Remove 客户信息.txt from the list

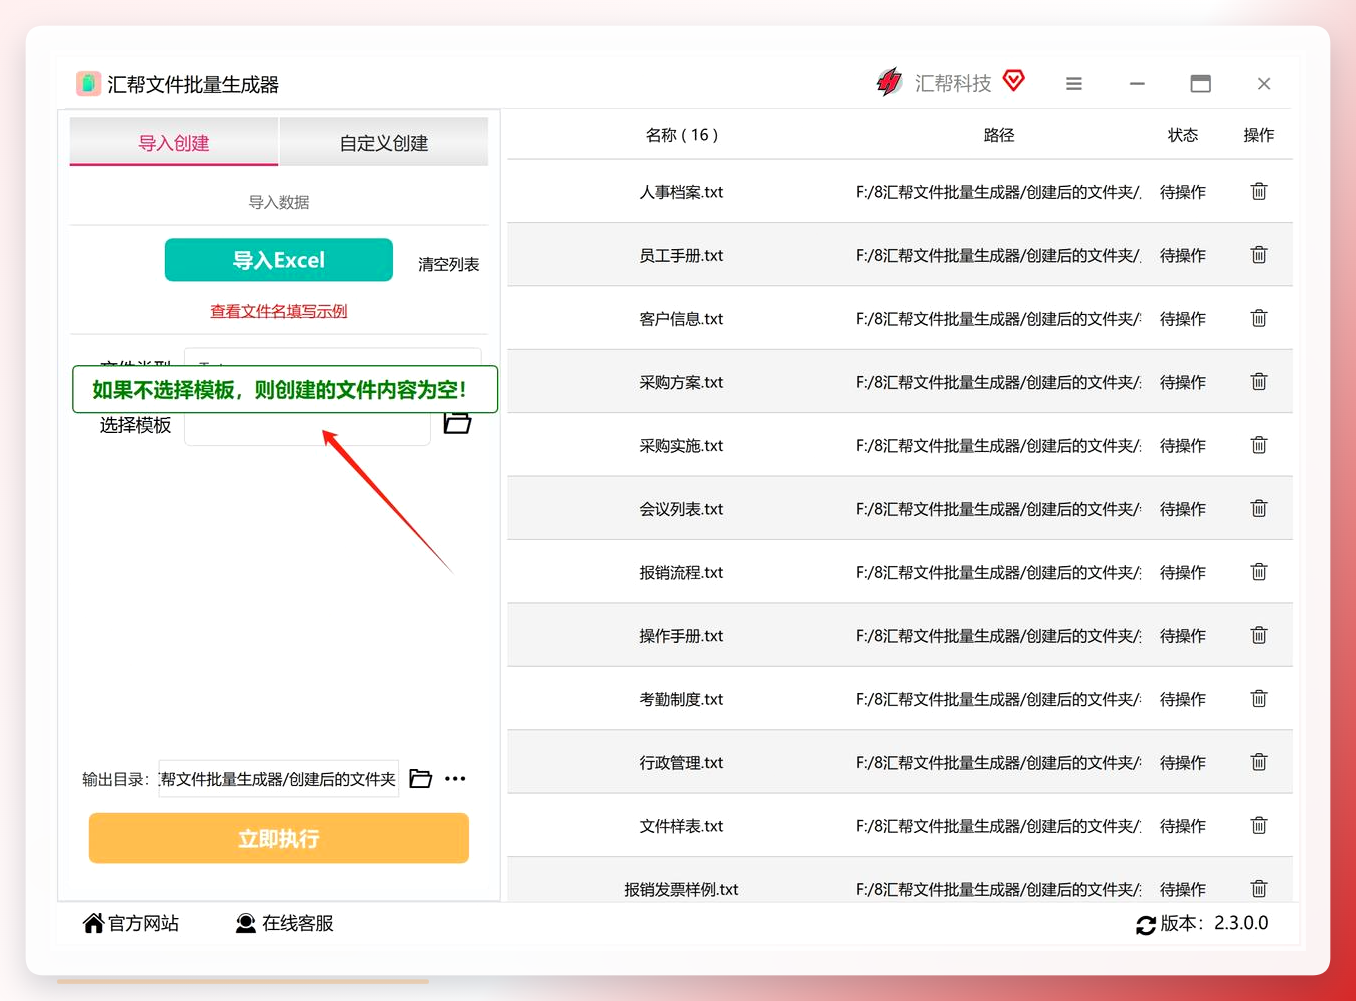[x=1259, y=318]
